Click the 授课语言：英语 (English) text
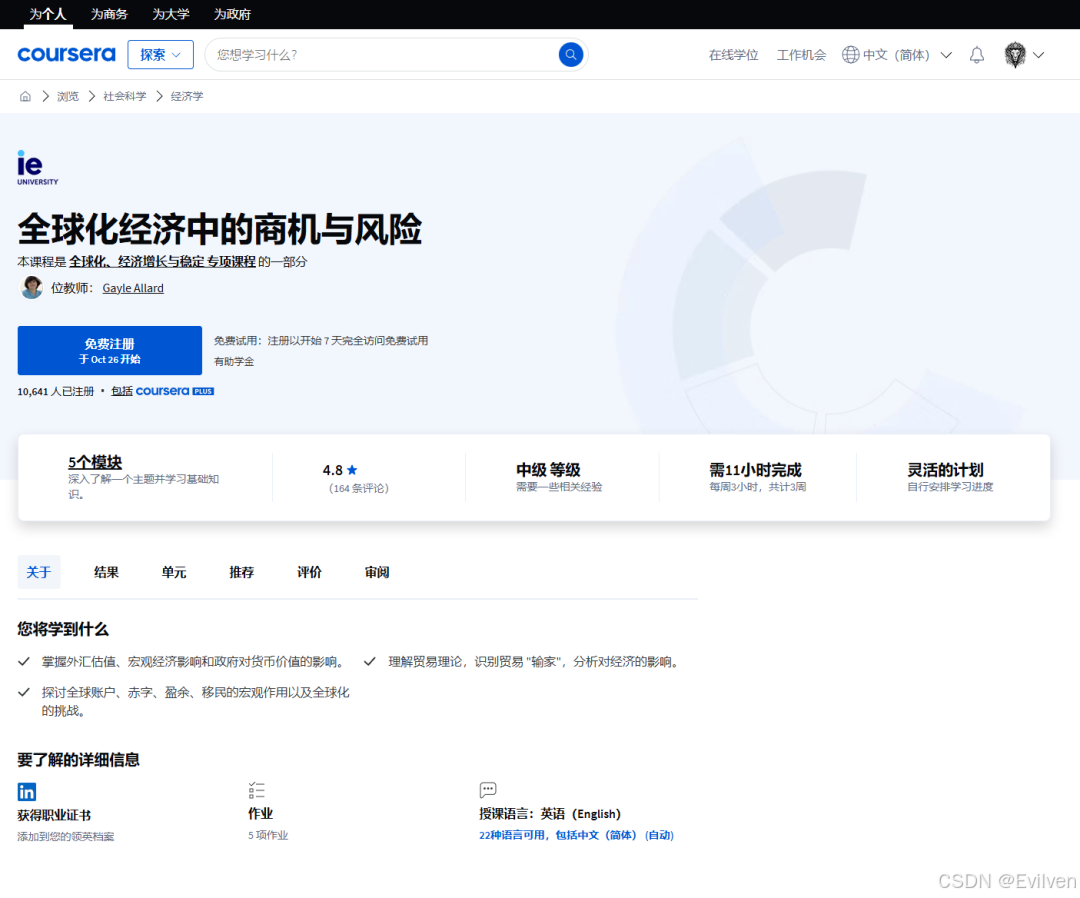The width and height of the screenshot is (1080, 898). click(x=550, y=814)
